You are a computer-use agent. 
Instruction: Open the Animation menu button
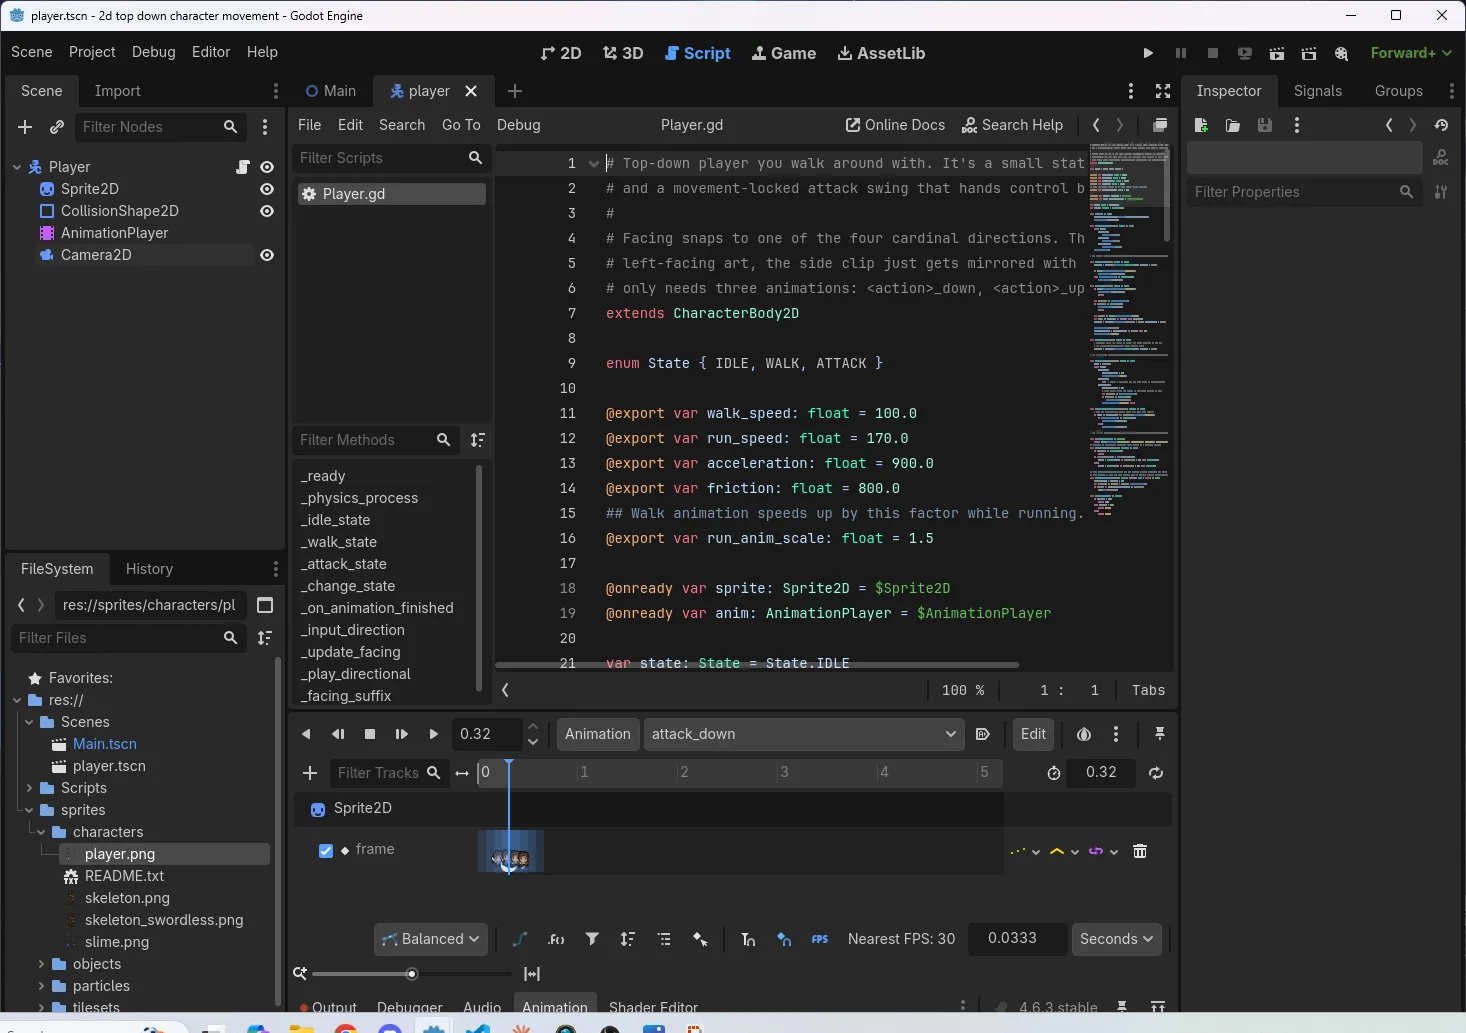point(598,734)
